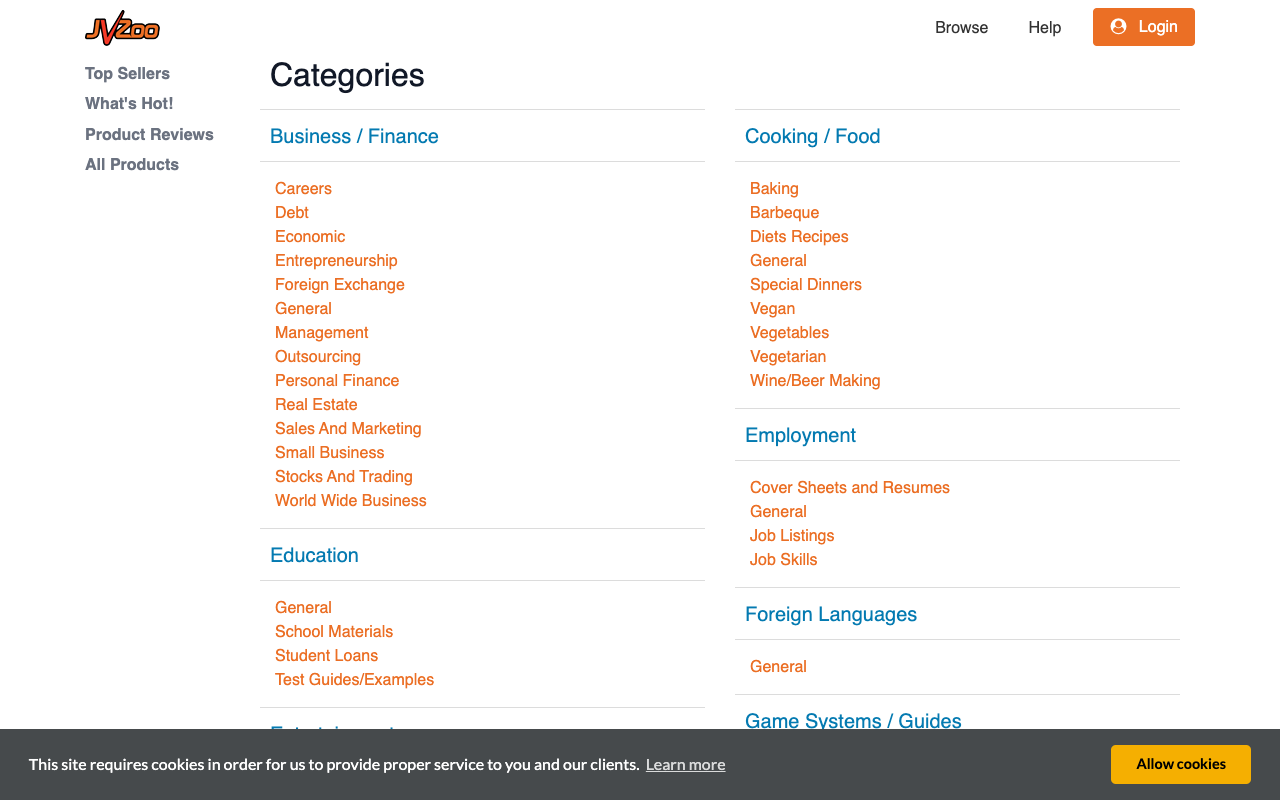This screenshot has width=1280, height=800.
Task: Go to Top Sellers in sidebar
Action: pos(127,73)
